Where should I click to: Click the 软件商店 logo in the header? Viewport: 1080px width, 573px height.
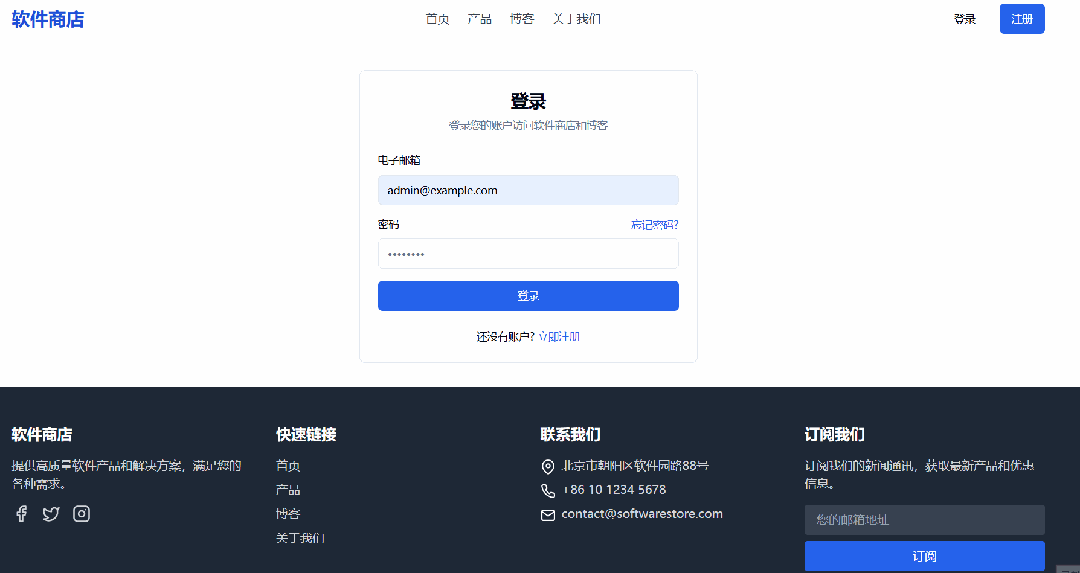pyautogui.click(x=48, y=19)
